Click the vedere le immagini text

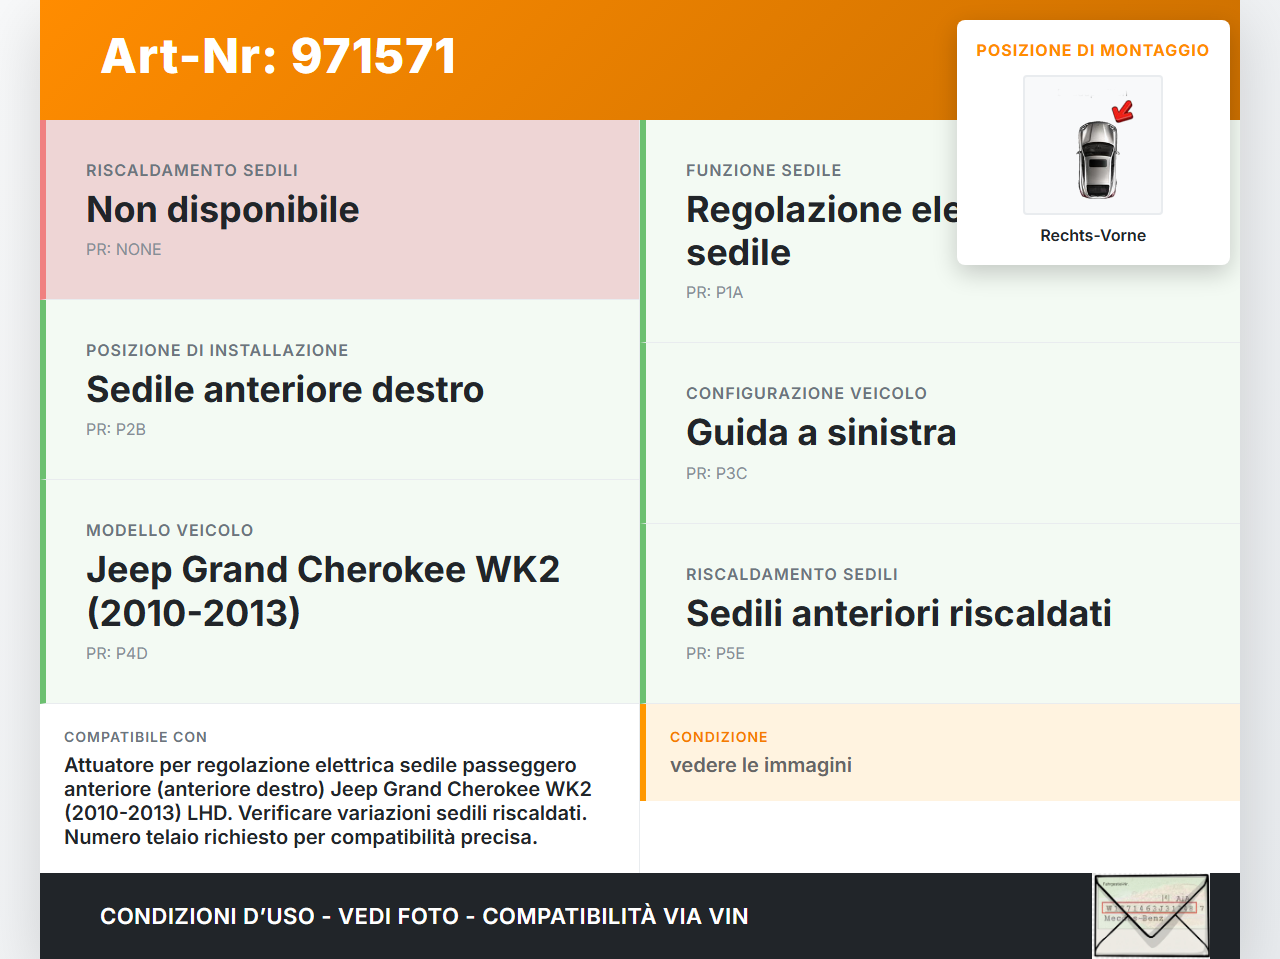[x=761, y=765]
